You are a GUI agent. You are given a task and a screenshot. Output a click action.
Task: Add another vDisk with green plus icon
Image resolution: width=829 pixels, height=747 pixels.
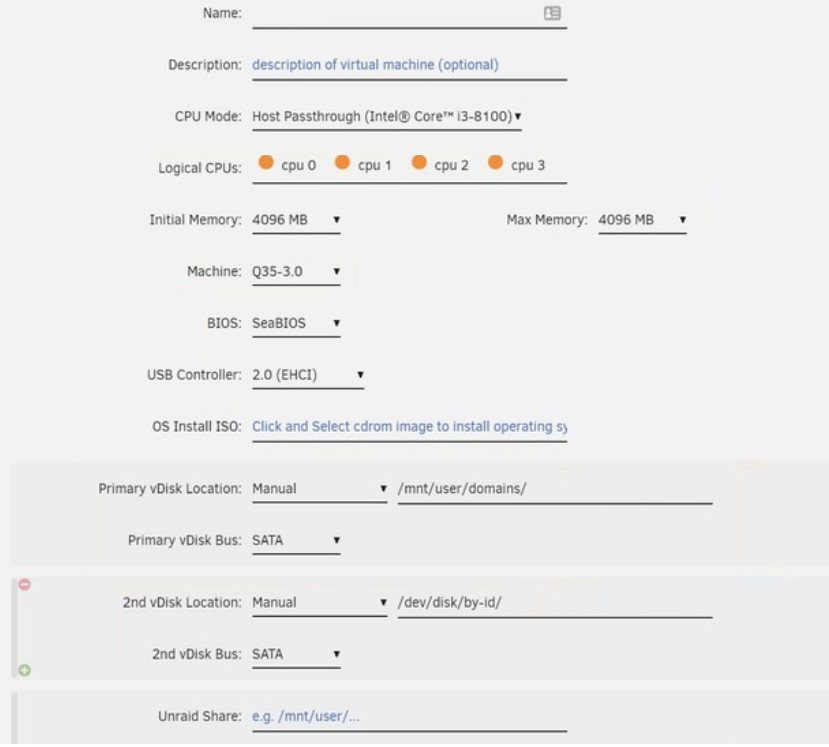24,670
